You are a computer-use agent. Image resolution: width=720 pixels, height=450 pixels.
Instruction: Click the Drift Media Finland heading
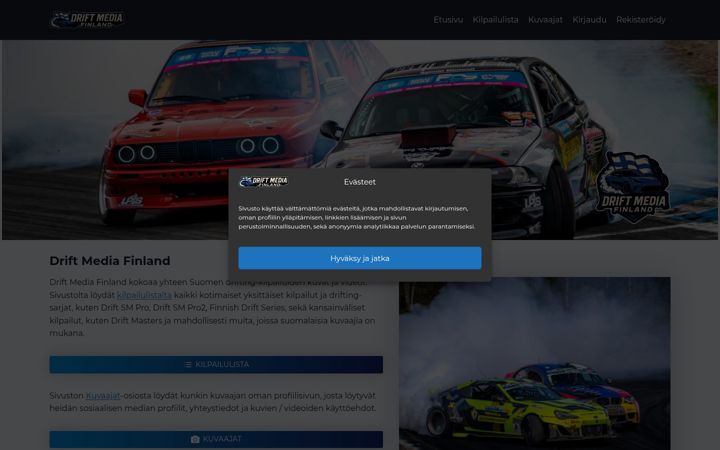click(x=110, y=261)
